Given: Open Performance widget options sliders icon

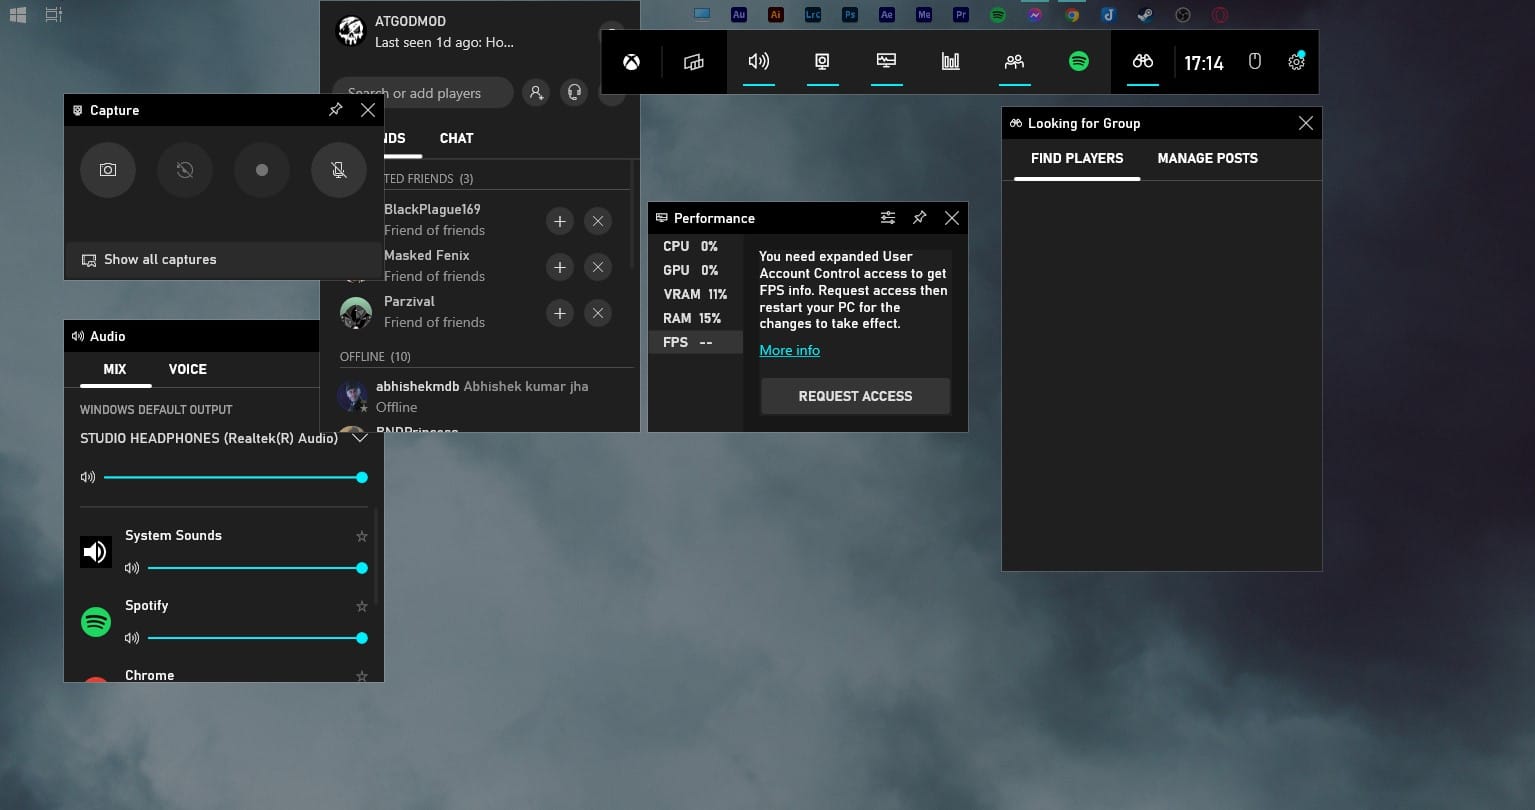Looking at the screenshot, I should [887, 217].
